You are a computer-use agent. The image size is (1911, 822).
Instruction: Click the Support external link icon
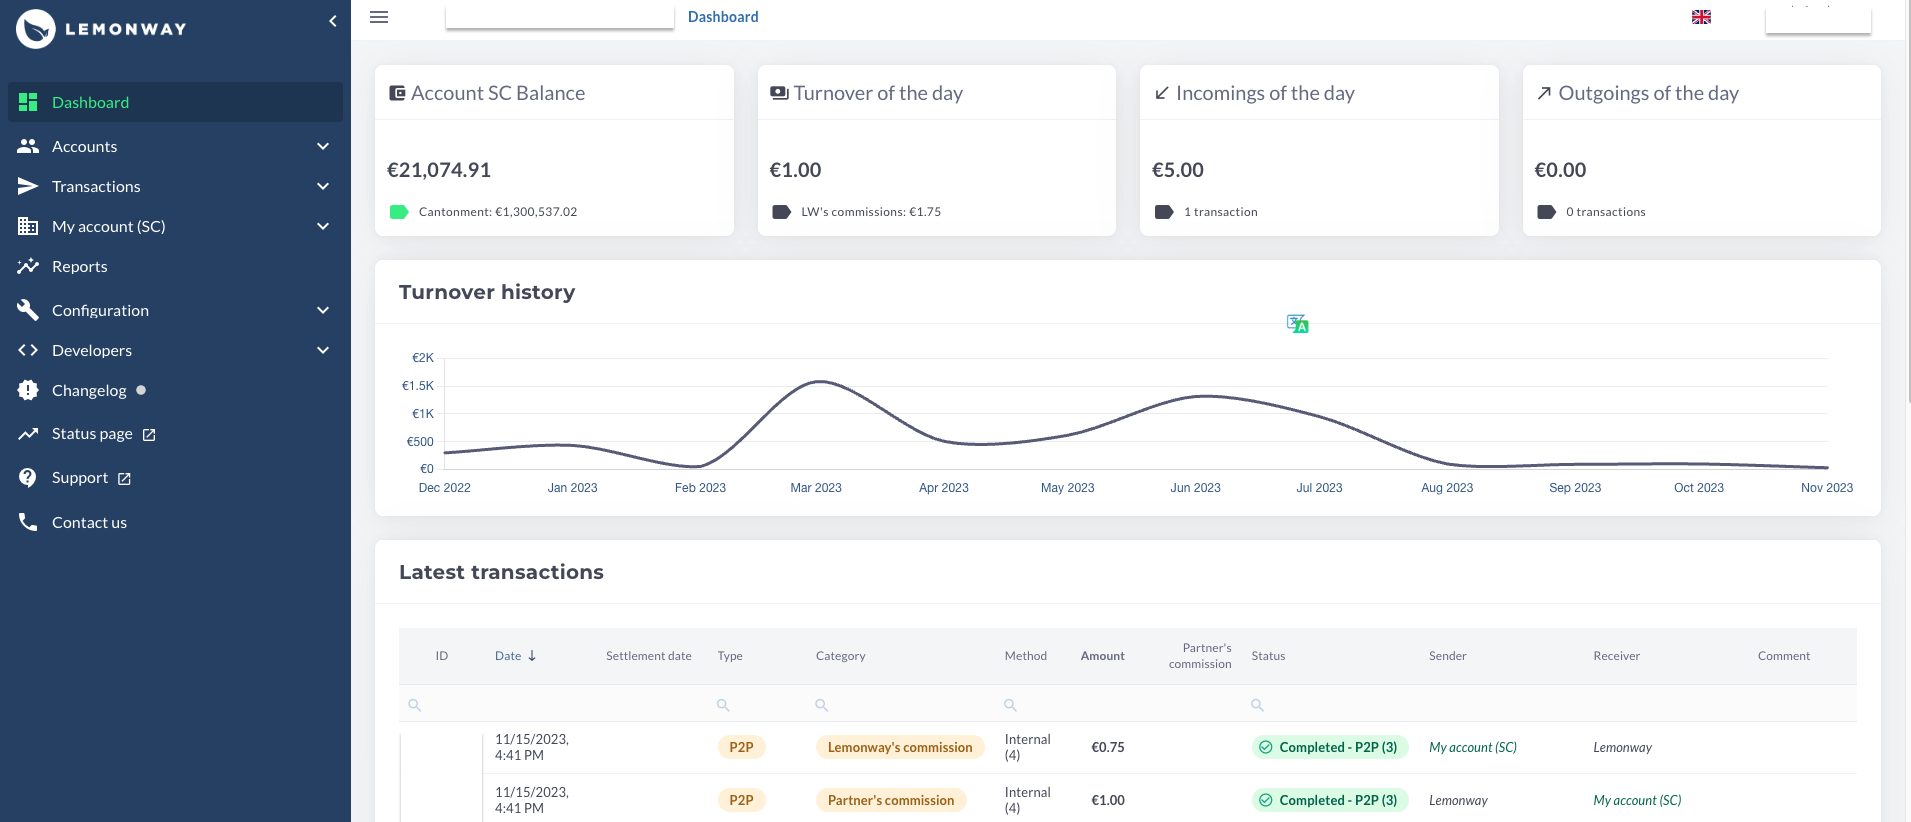tap(124, 479)
